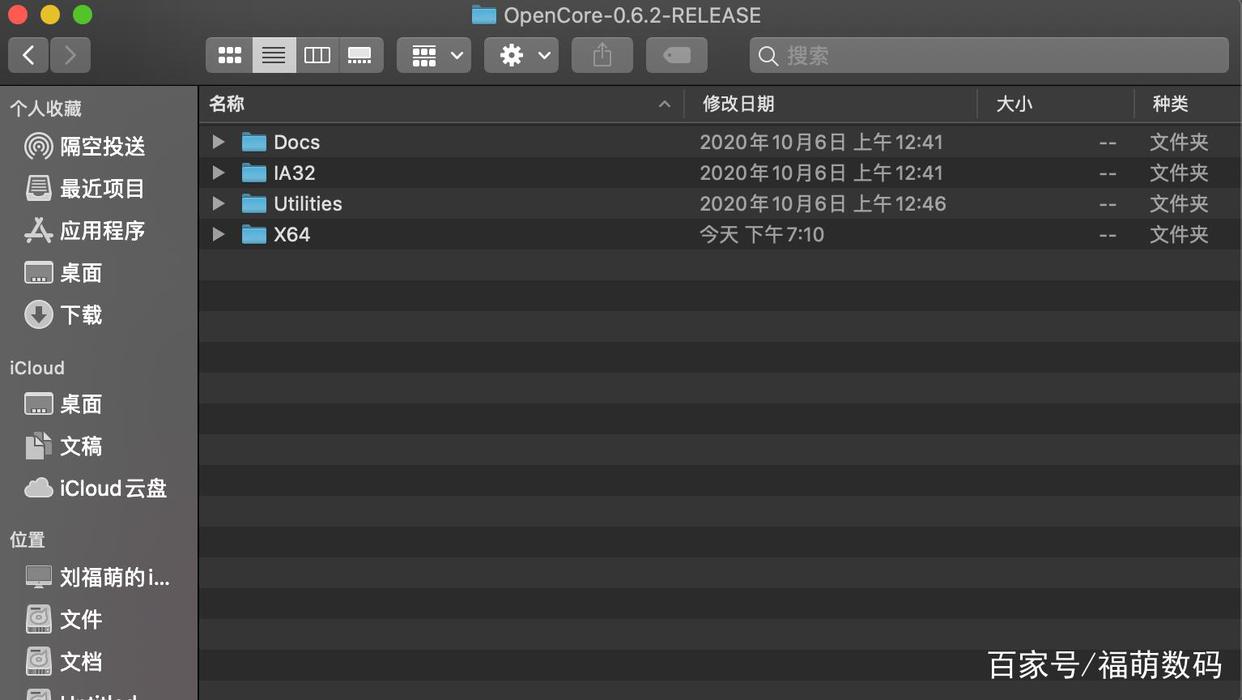Sort by the 修改日期 column header
The width and height of the screenshot is (1242, 700).
point(830,104)
